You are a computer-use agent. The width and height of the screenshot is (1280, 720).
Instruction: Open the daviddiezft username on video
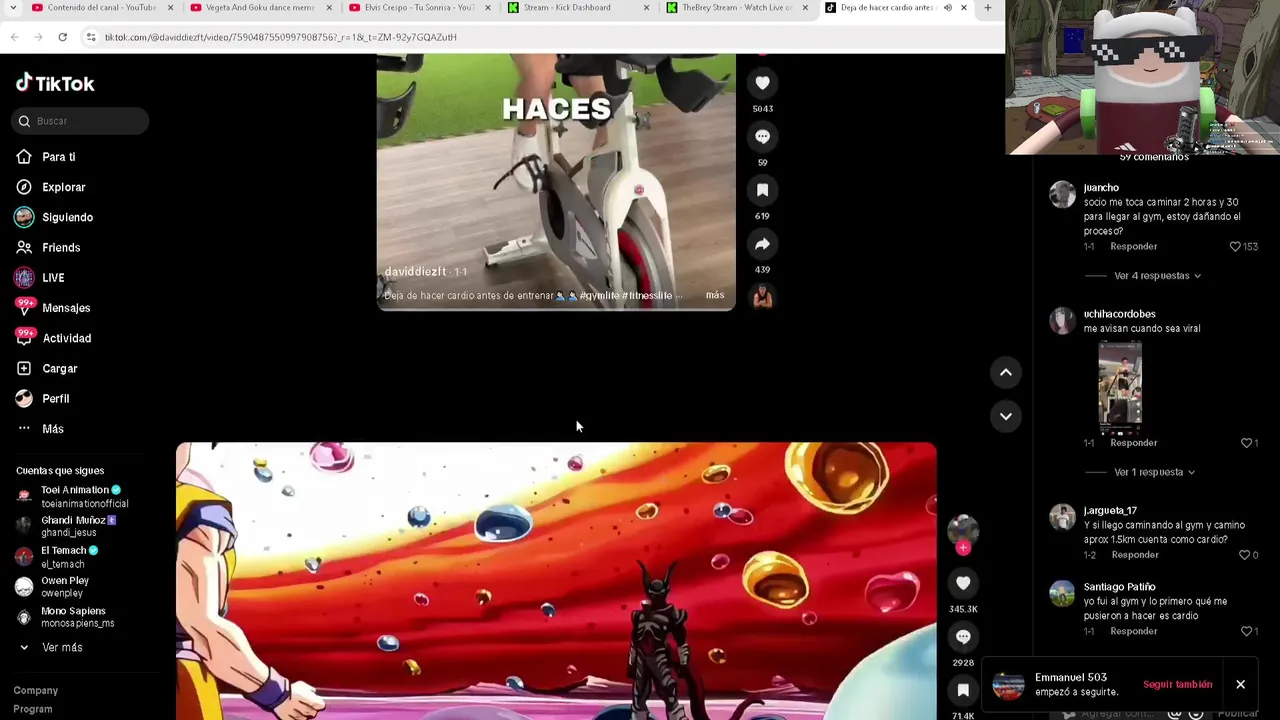415,272
